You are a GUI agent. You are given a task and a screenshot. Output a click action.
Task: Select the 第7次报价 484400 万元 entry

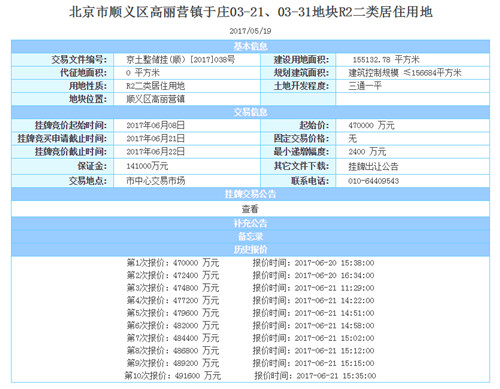pyautogui.click(x=173, y=338)
